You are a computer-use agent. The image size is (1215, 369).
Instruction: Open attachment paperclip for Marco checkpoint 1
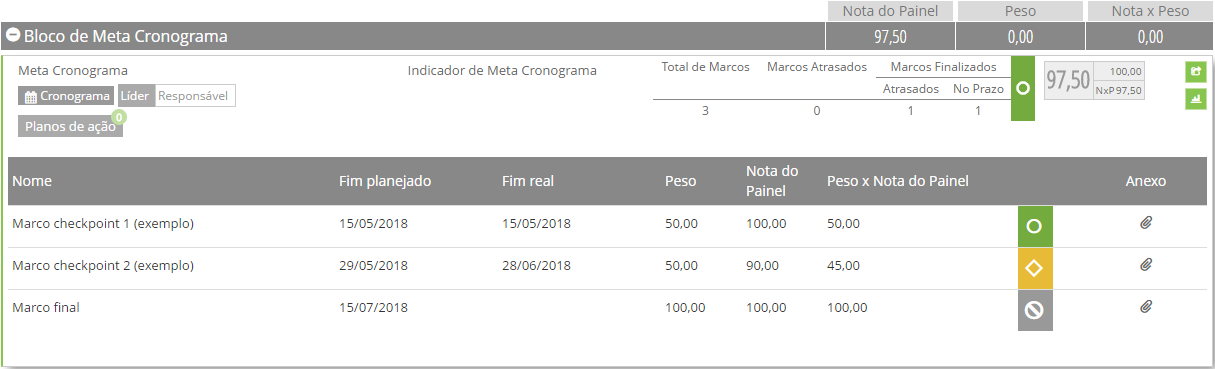pos(1146,223)
